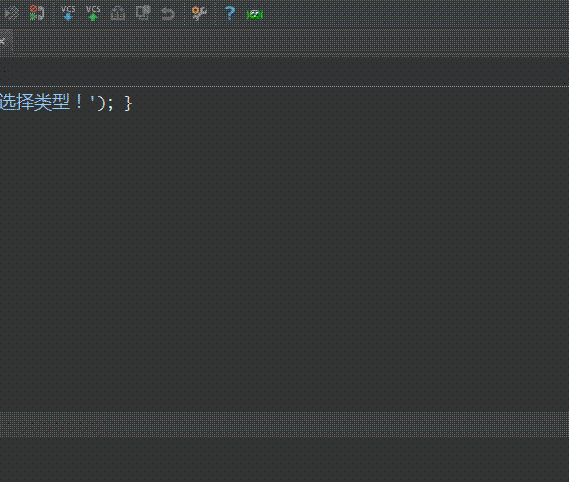Click the semicolon ending the code statement

(110, 105)
